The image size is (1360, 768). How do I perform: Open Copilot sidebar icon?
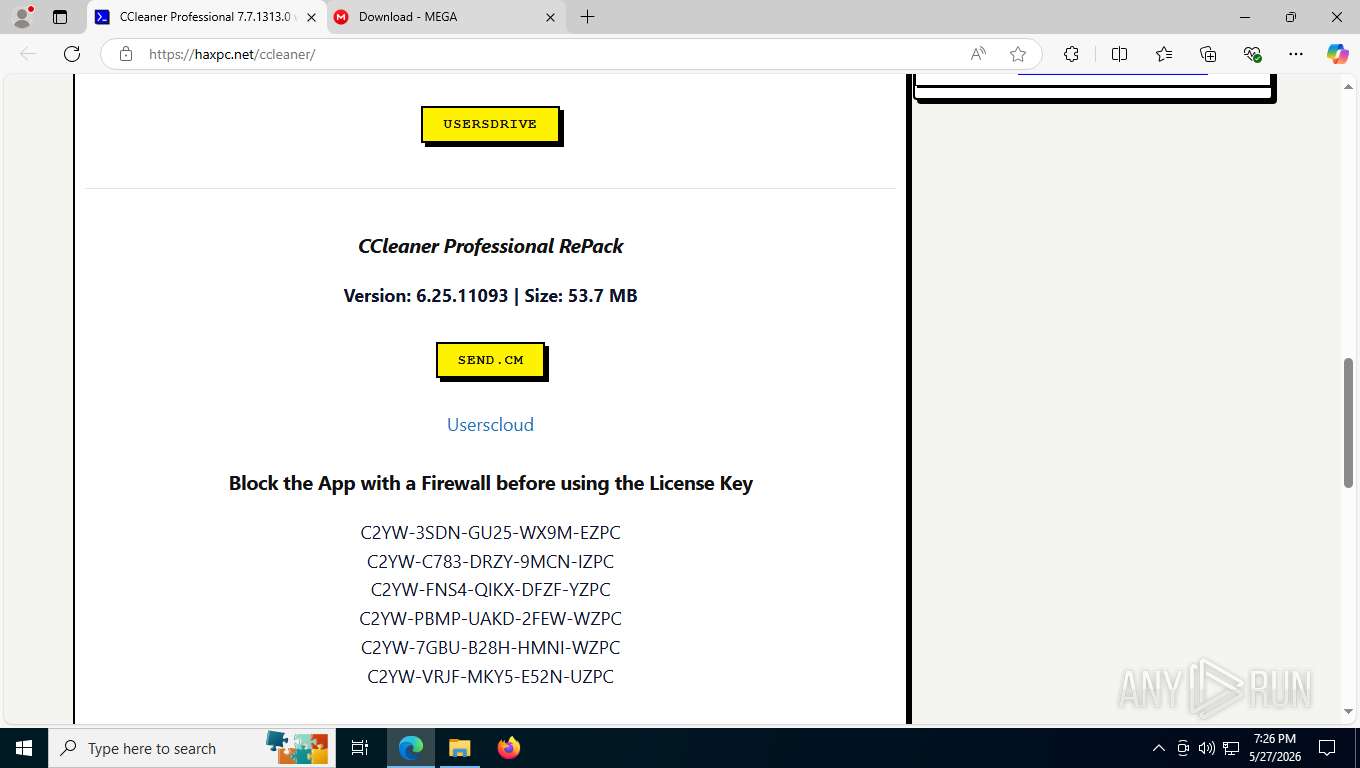(1338, 54)
